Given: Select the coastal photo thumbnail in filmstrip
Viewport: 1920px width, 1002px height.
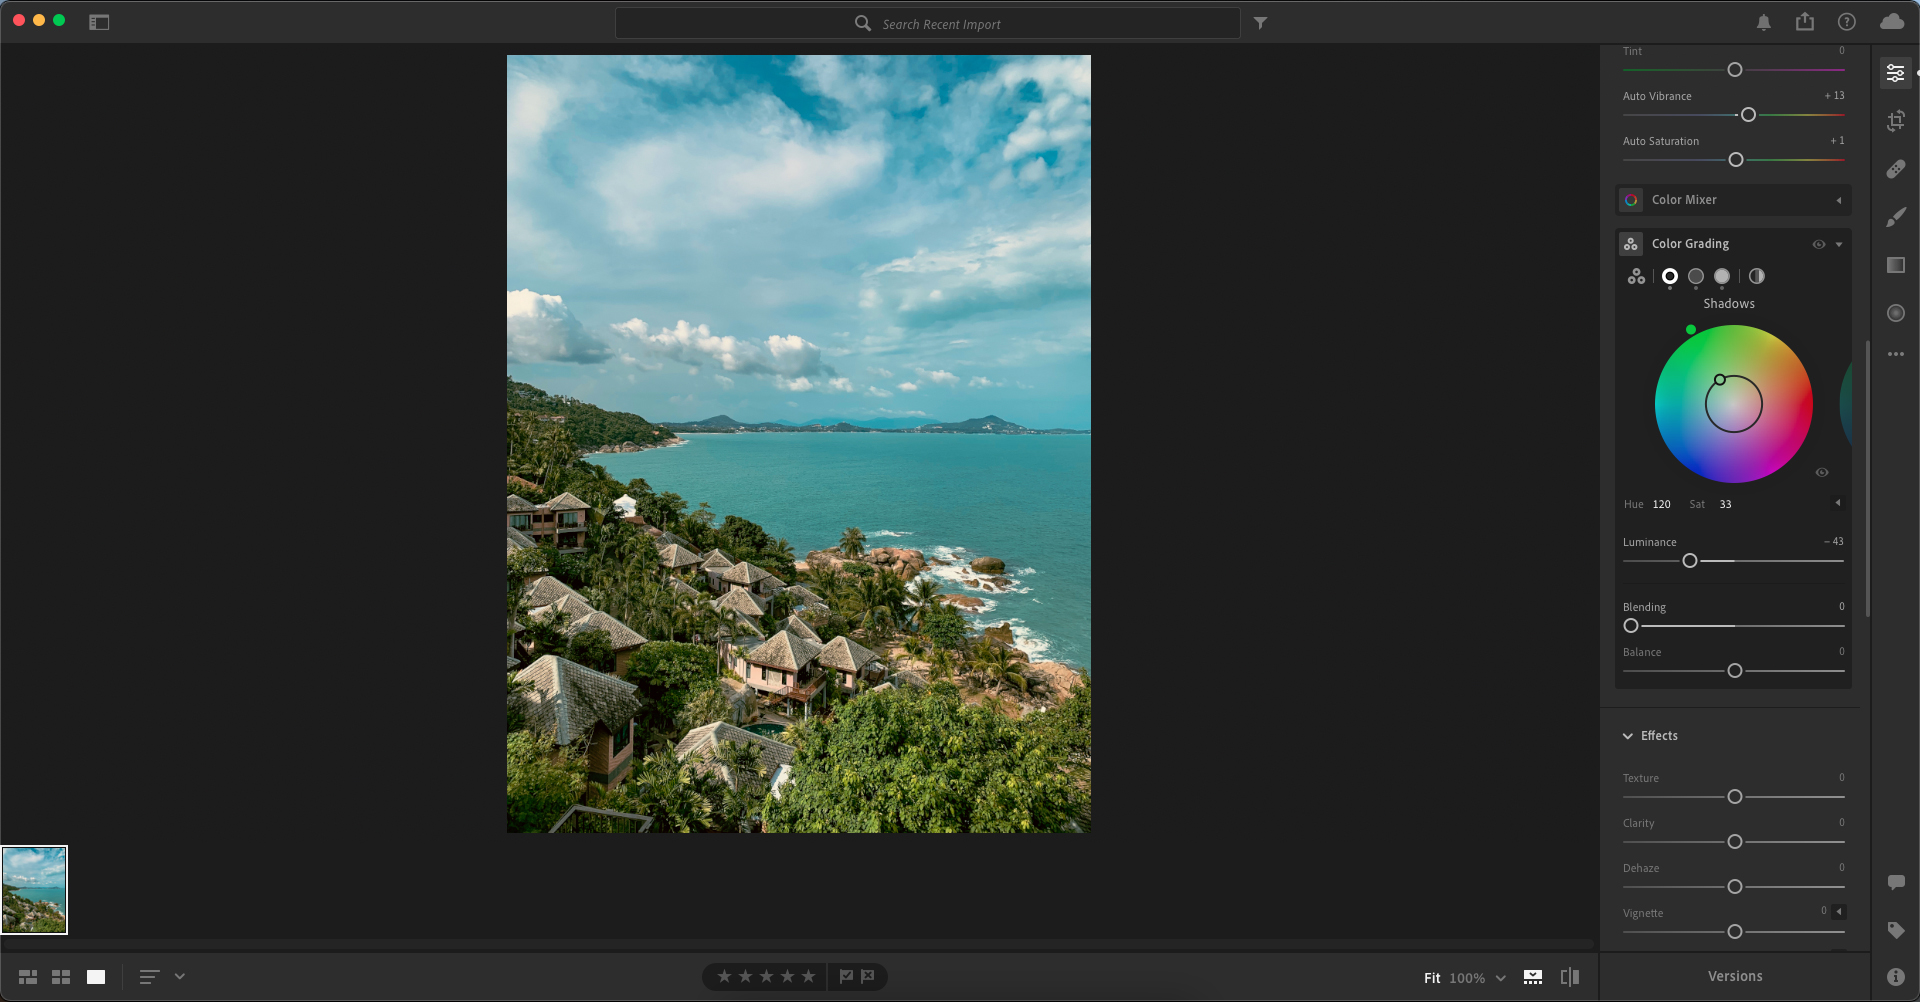Looking at the screenshot, I should click(34, 890).
